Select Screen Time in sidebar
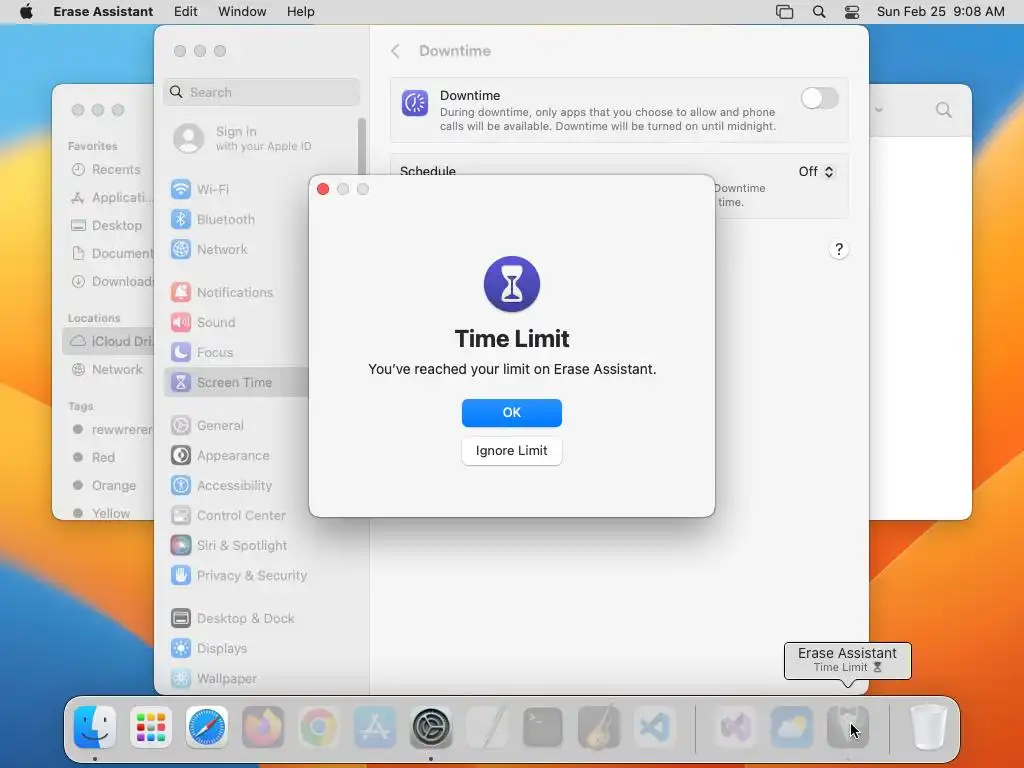The height and width of the screenshot is (768, 1024). 234,382
